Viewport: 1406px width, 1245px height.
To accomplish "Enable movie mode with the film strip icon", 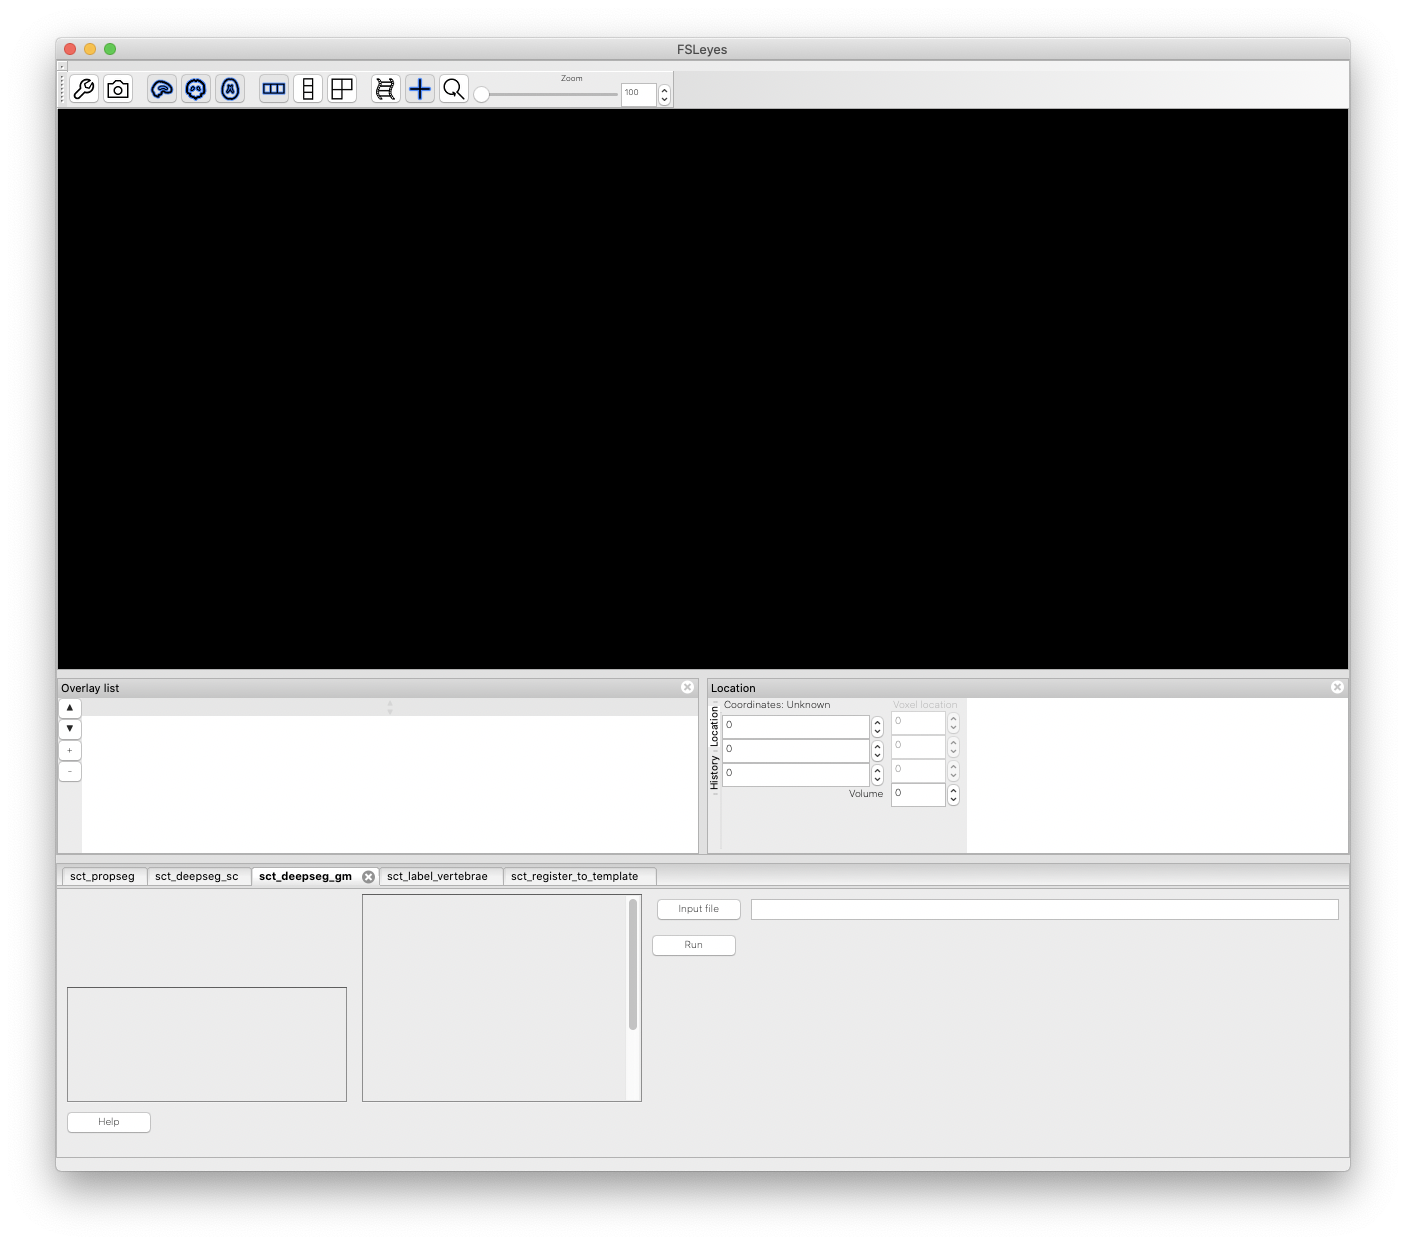I will (x=384, y=88).
